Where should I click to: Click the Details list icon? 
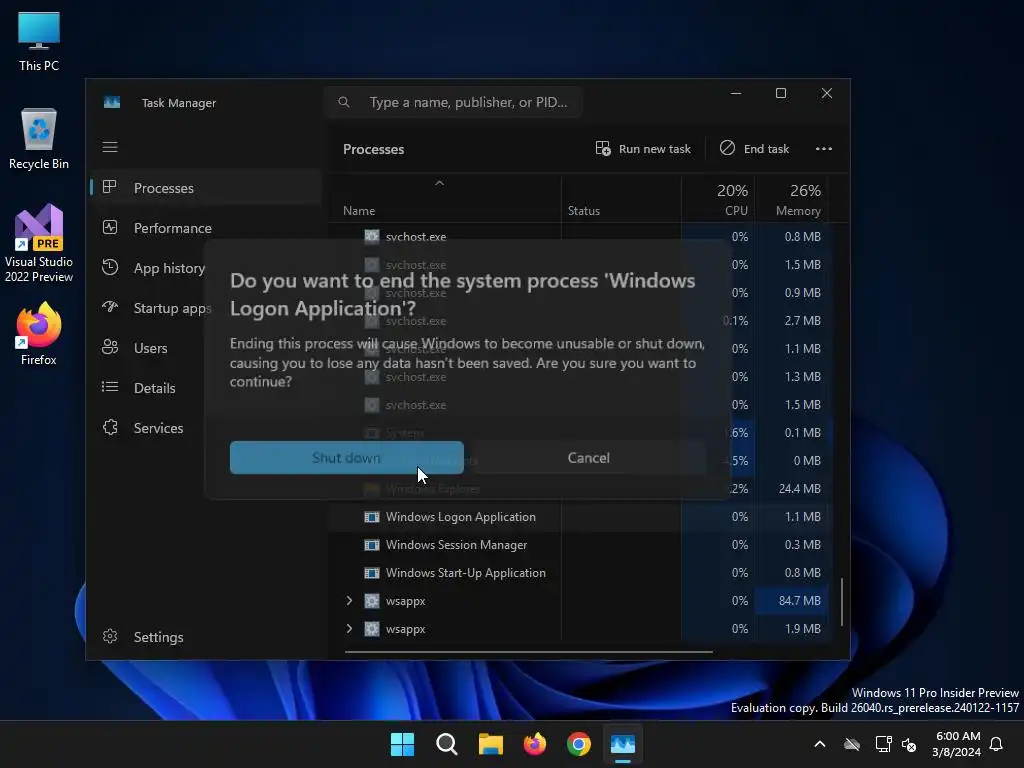pos(110,387)
